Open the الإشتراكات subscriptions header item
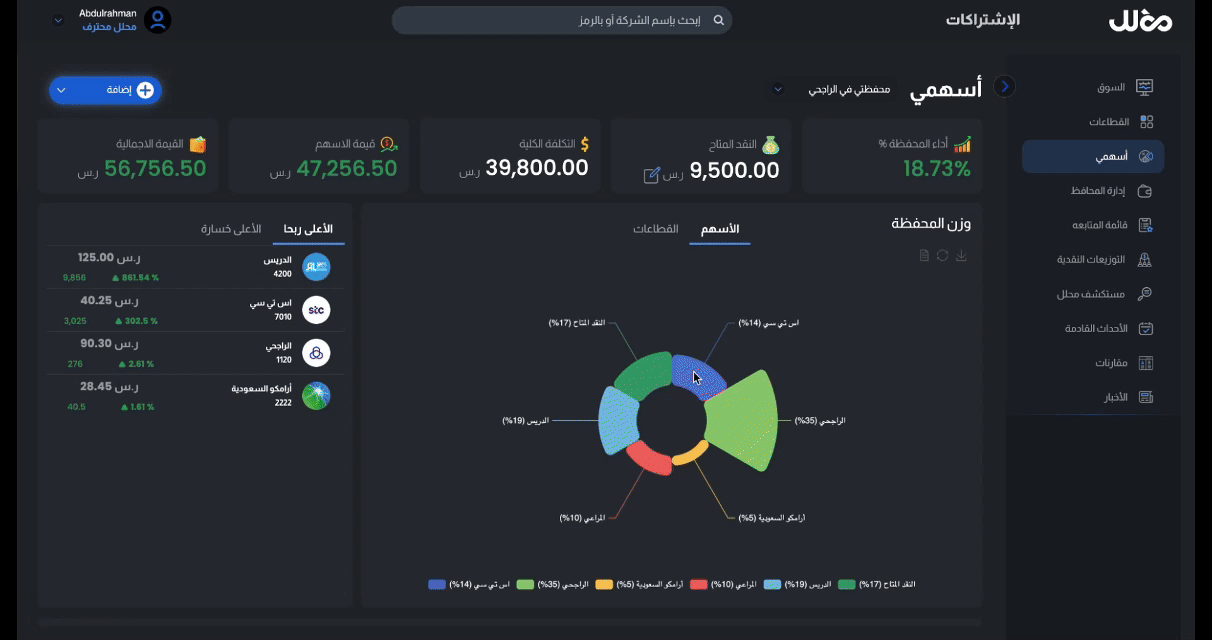Image resolution: width=1212 pixels, height=640 pixels. click(x=983, y=20)
